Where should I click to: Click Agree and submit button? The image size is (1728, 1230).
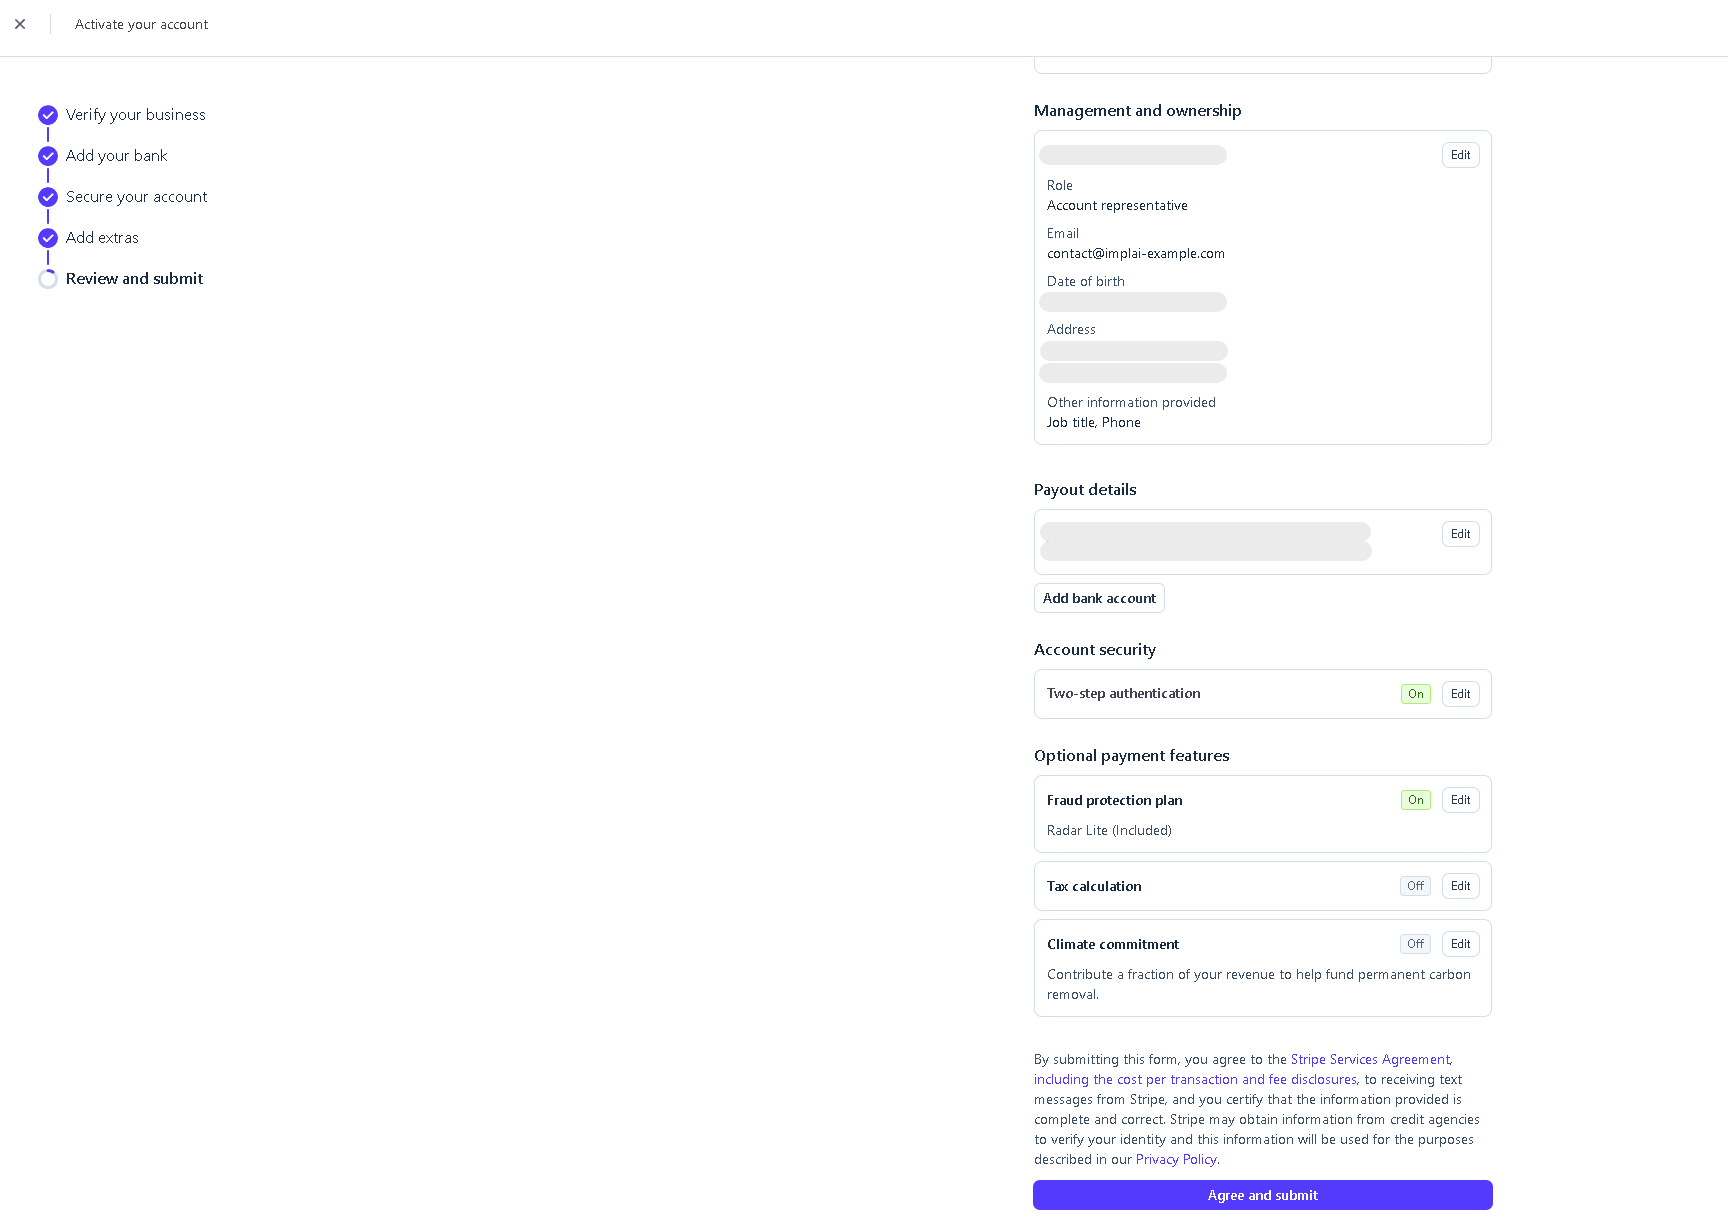(x=1263, y=1195)
